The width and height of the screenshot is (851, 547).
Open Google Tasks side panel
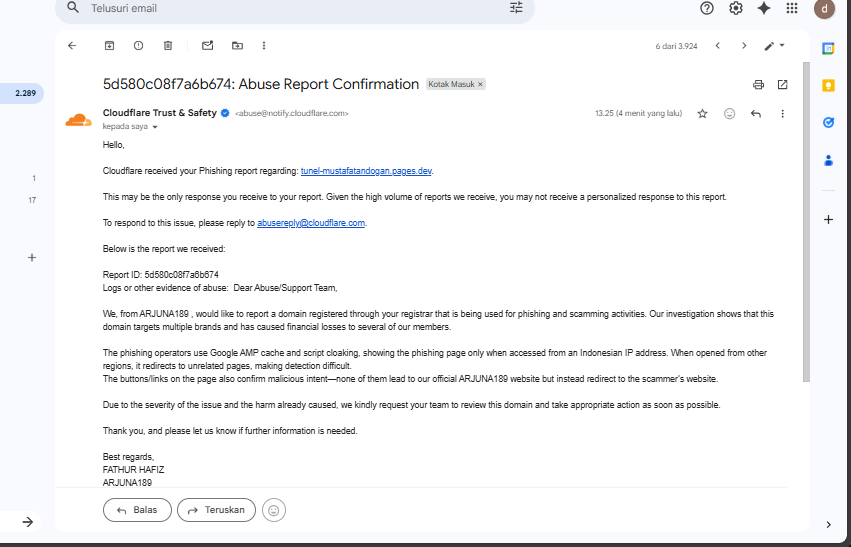click(x=828, y=123)
